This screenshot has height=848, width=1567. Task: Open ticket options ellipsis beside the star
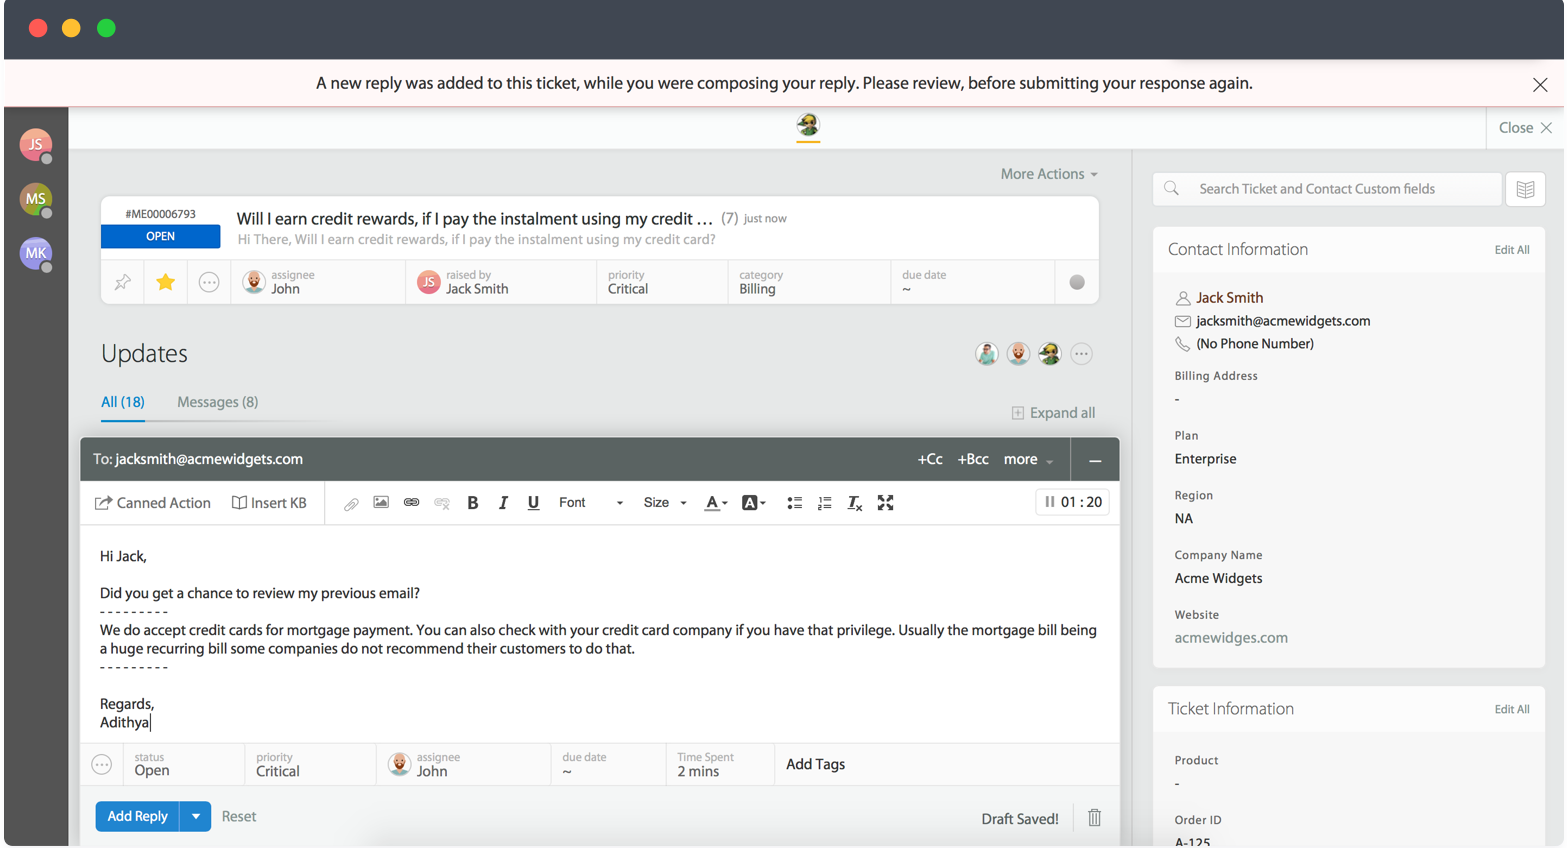click(x=209, y=282)
